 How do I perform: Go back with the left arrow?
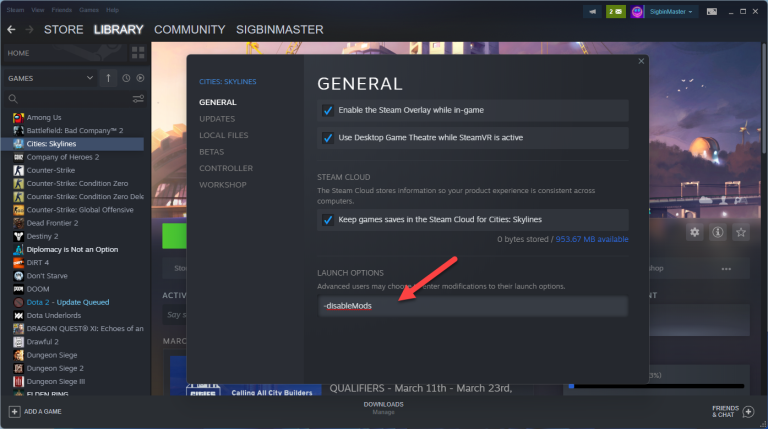[11, 30]
